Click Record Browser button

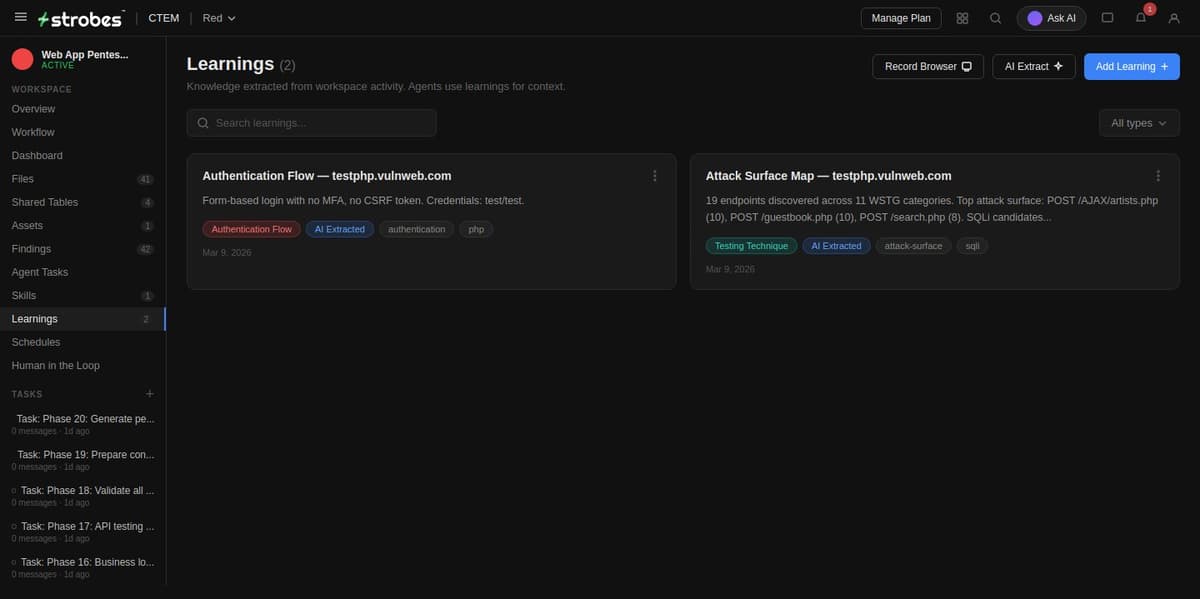tap(928, 66)
